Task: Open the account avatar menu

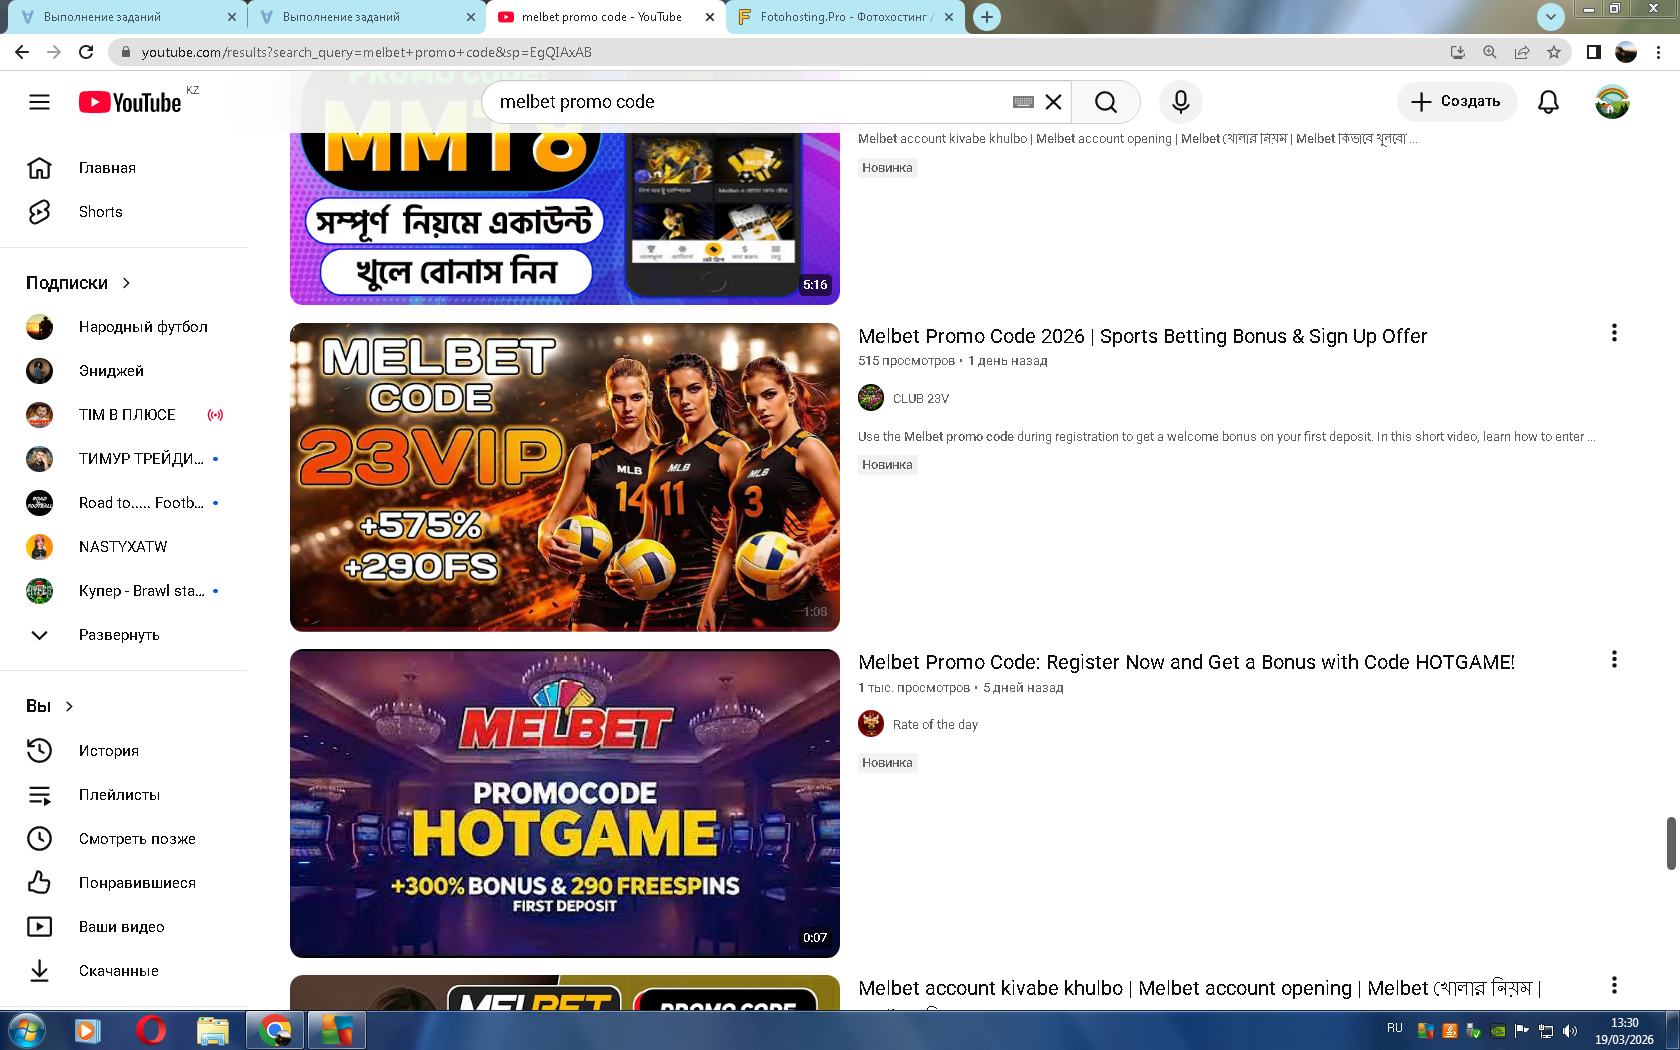Action: [x=1612, y=102]
